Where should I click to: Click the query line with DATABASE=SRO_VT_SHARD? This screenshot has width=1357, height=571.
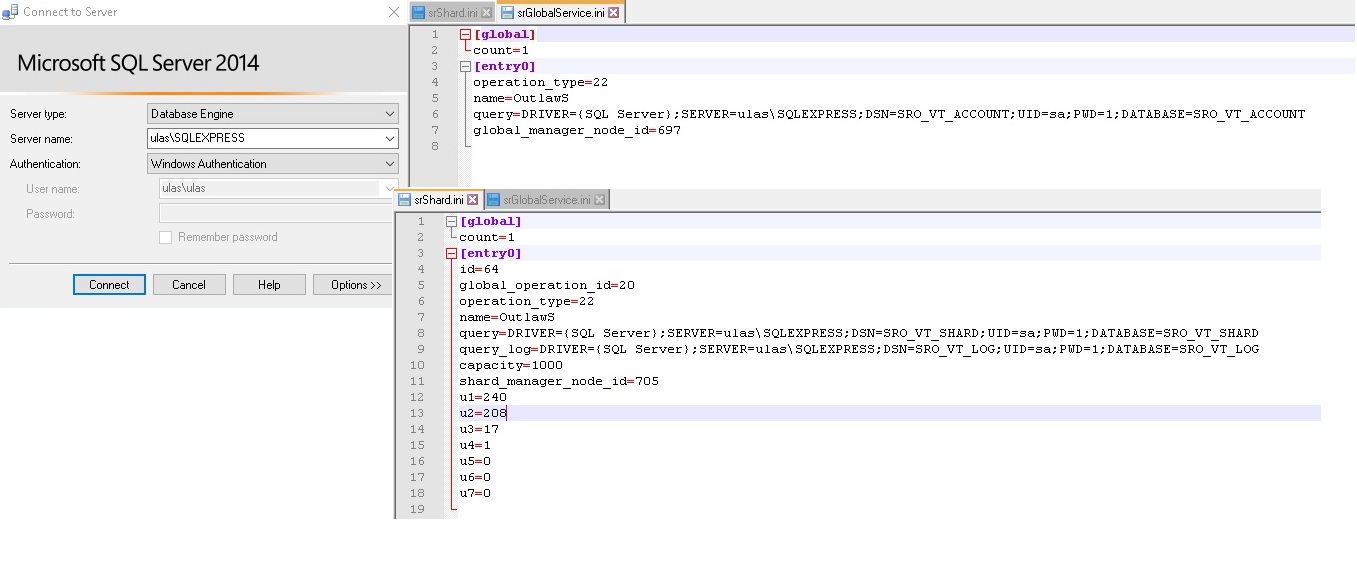pyautogui.click(x=859, y=333)
